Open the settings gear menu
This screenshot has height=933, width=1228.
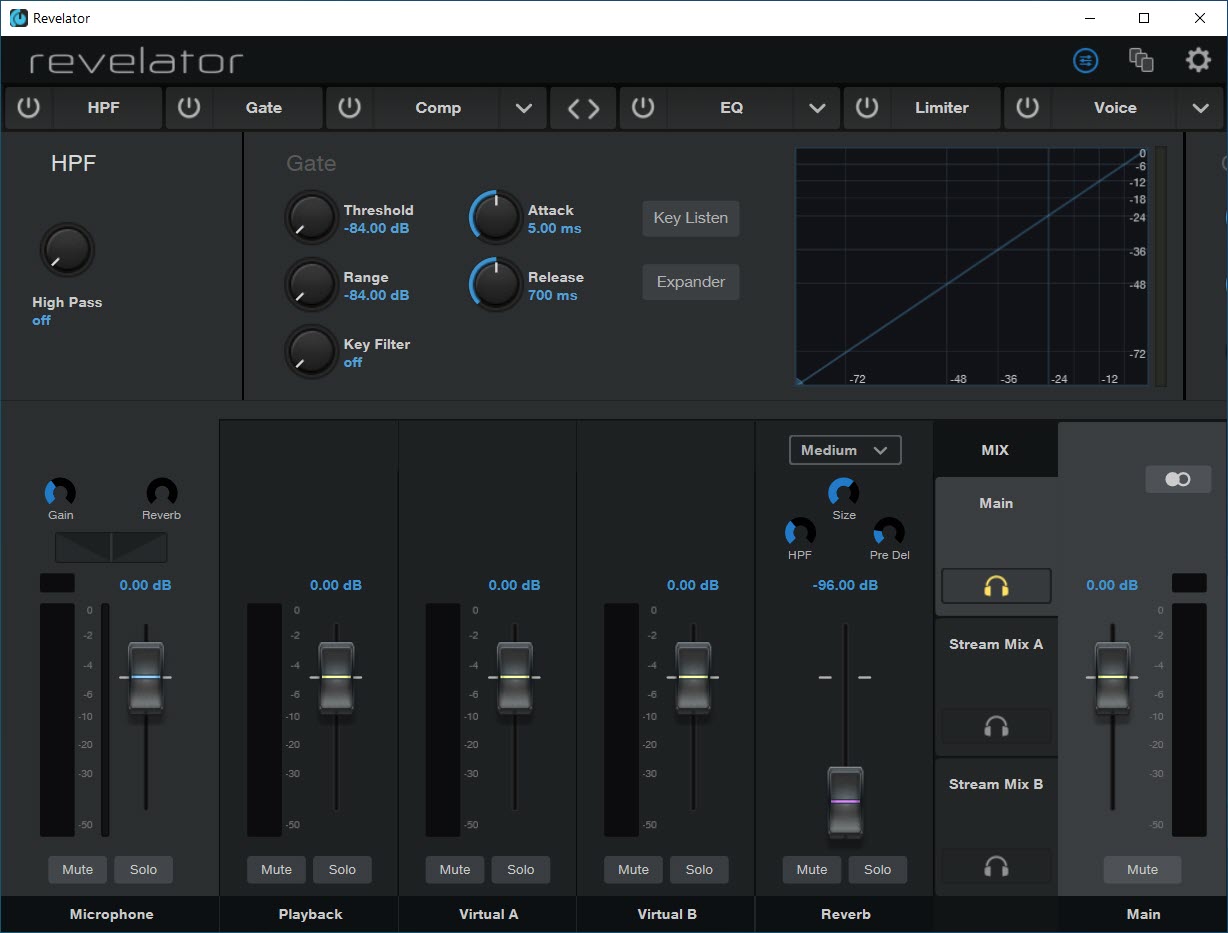pos(1198,60)
